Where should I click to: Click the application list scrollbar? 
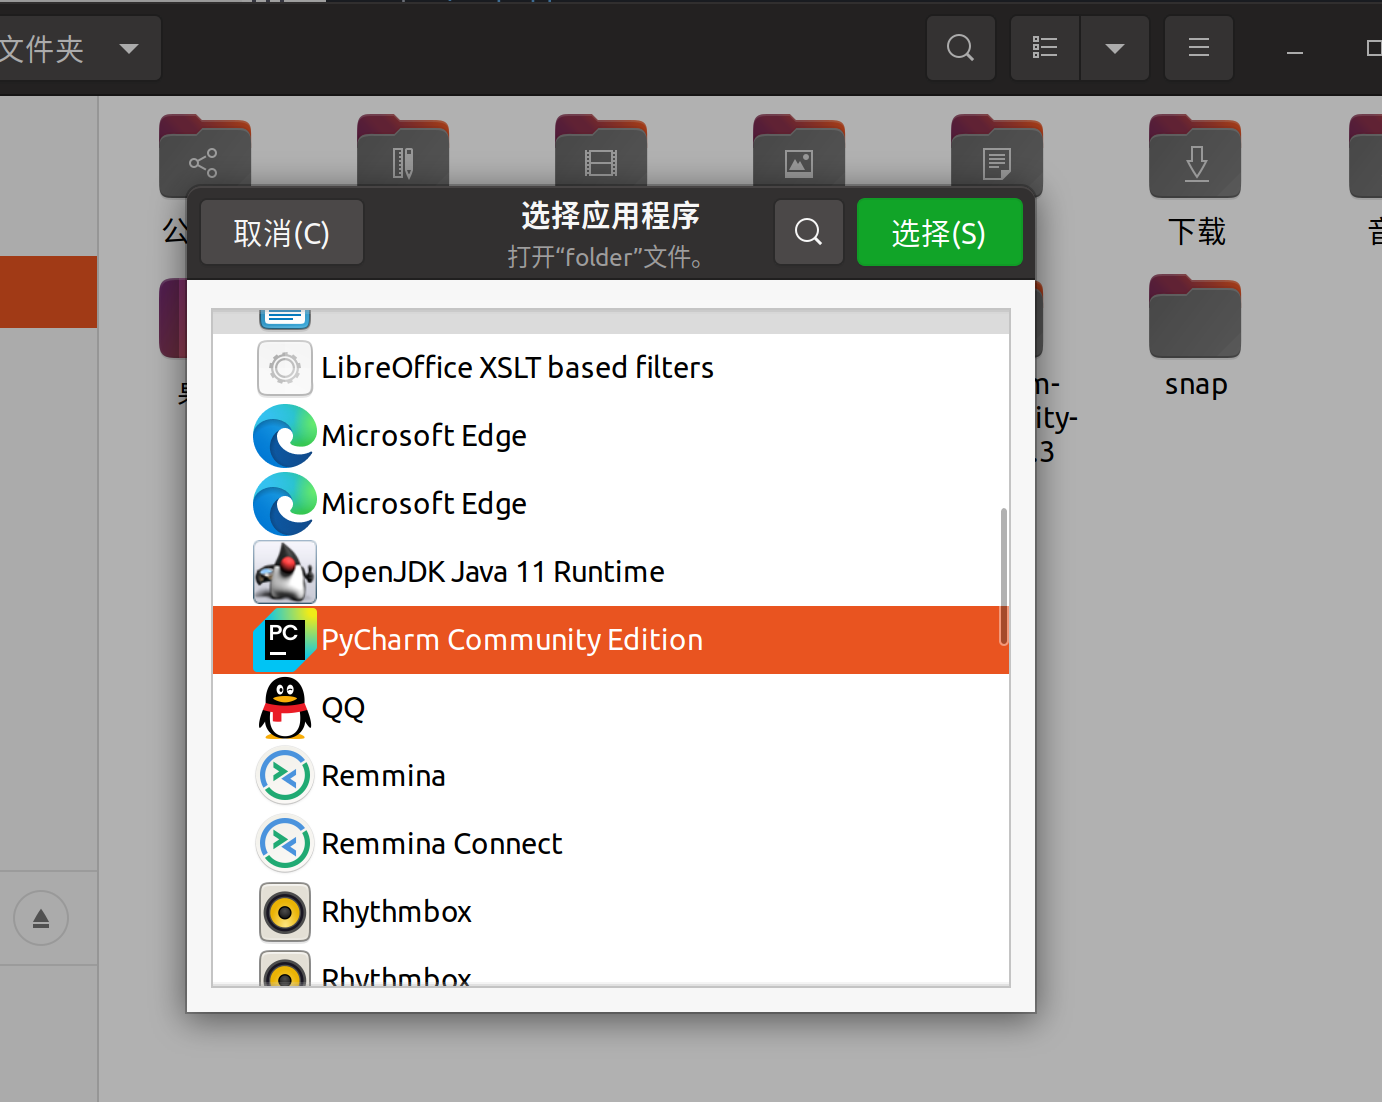pyautogui.click(x=1003, y=577)
